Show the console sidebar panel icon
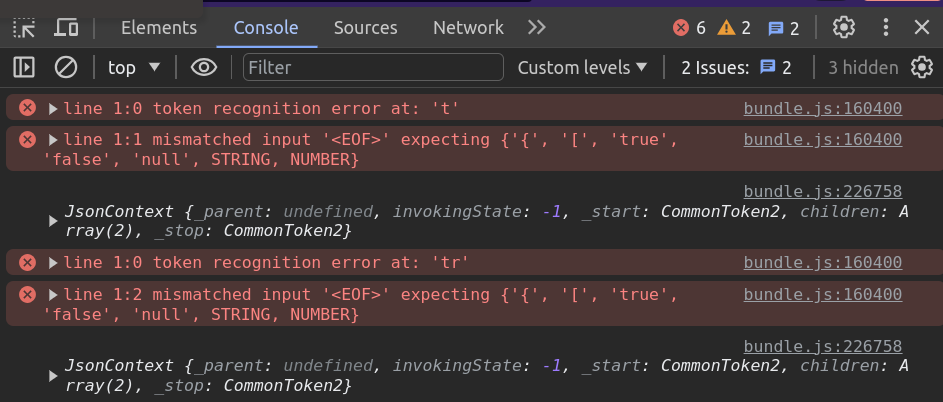 [24, 67]
